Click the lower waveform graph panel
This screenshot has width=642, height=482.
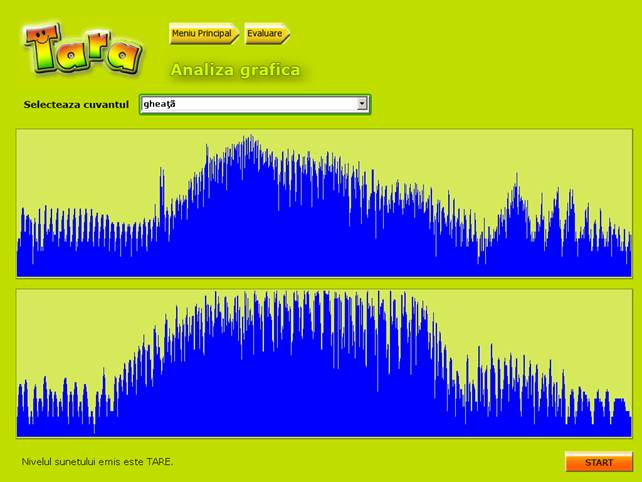324,363
